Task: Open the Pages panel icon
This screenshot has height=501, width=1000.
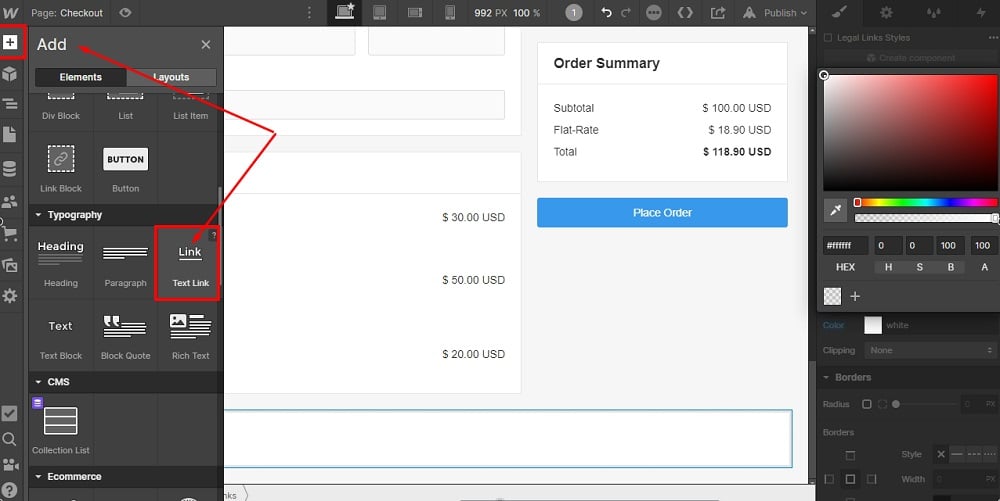Action: pos(10,134)
